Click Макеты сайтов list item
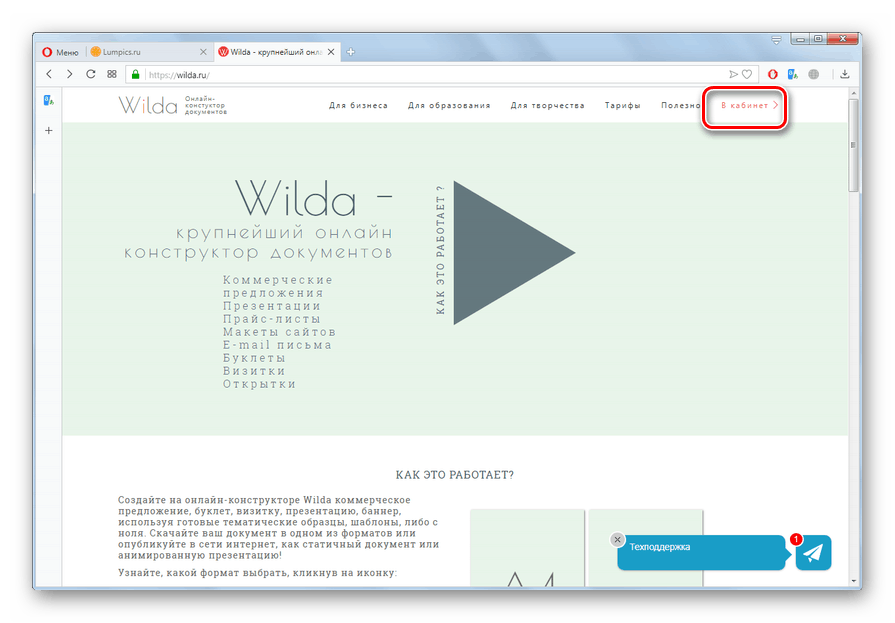The width and height of the screenshot is (895, 623). point(279,332)
